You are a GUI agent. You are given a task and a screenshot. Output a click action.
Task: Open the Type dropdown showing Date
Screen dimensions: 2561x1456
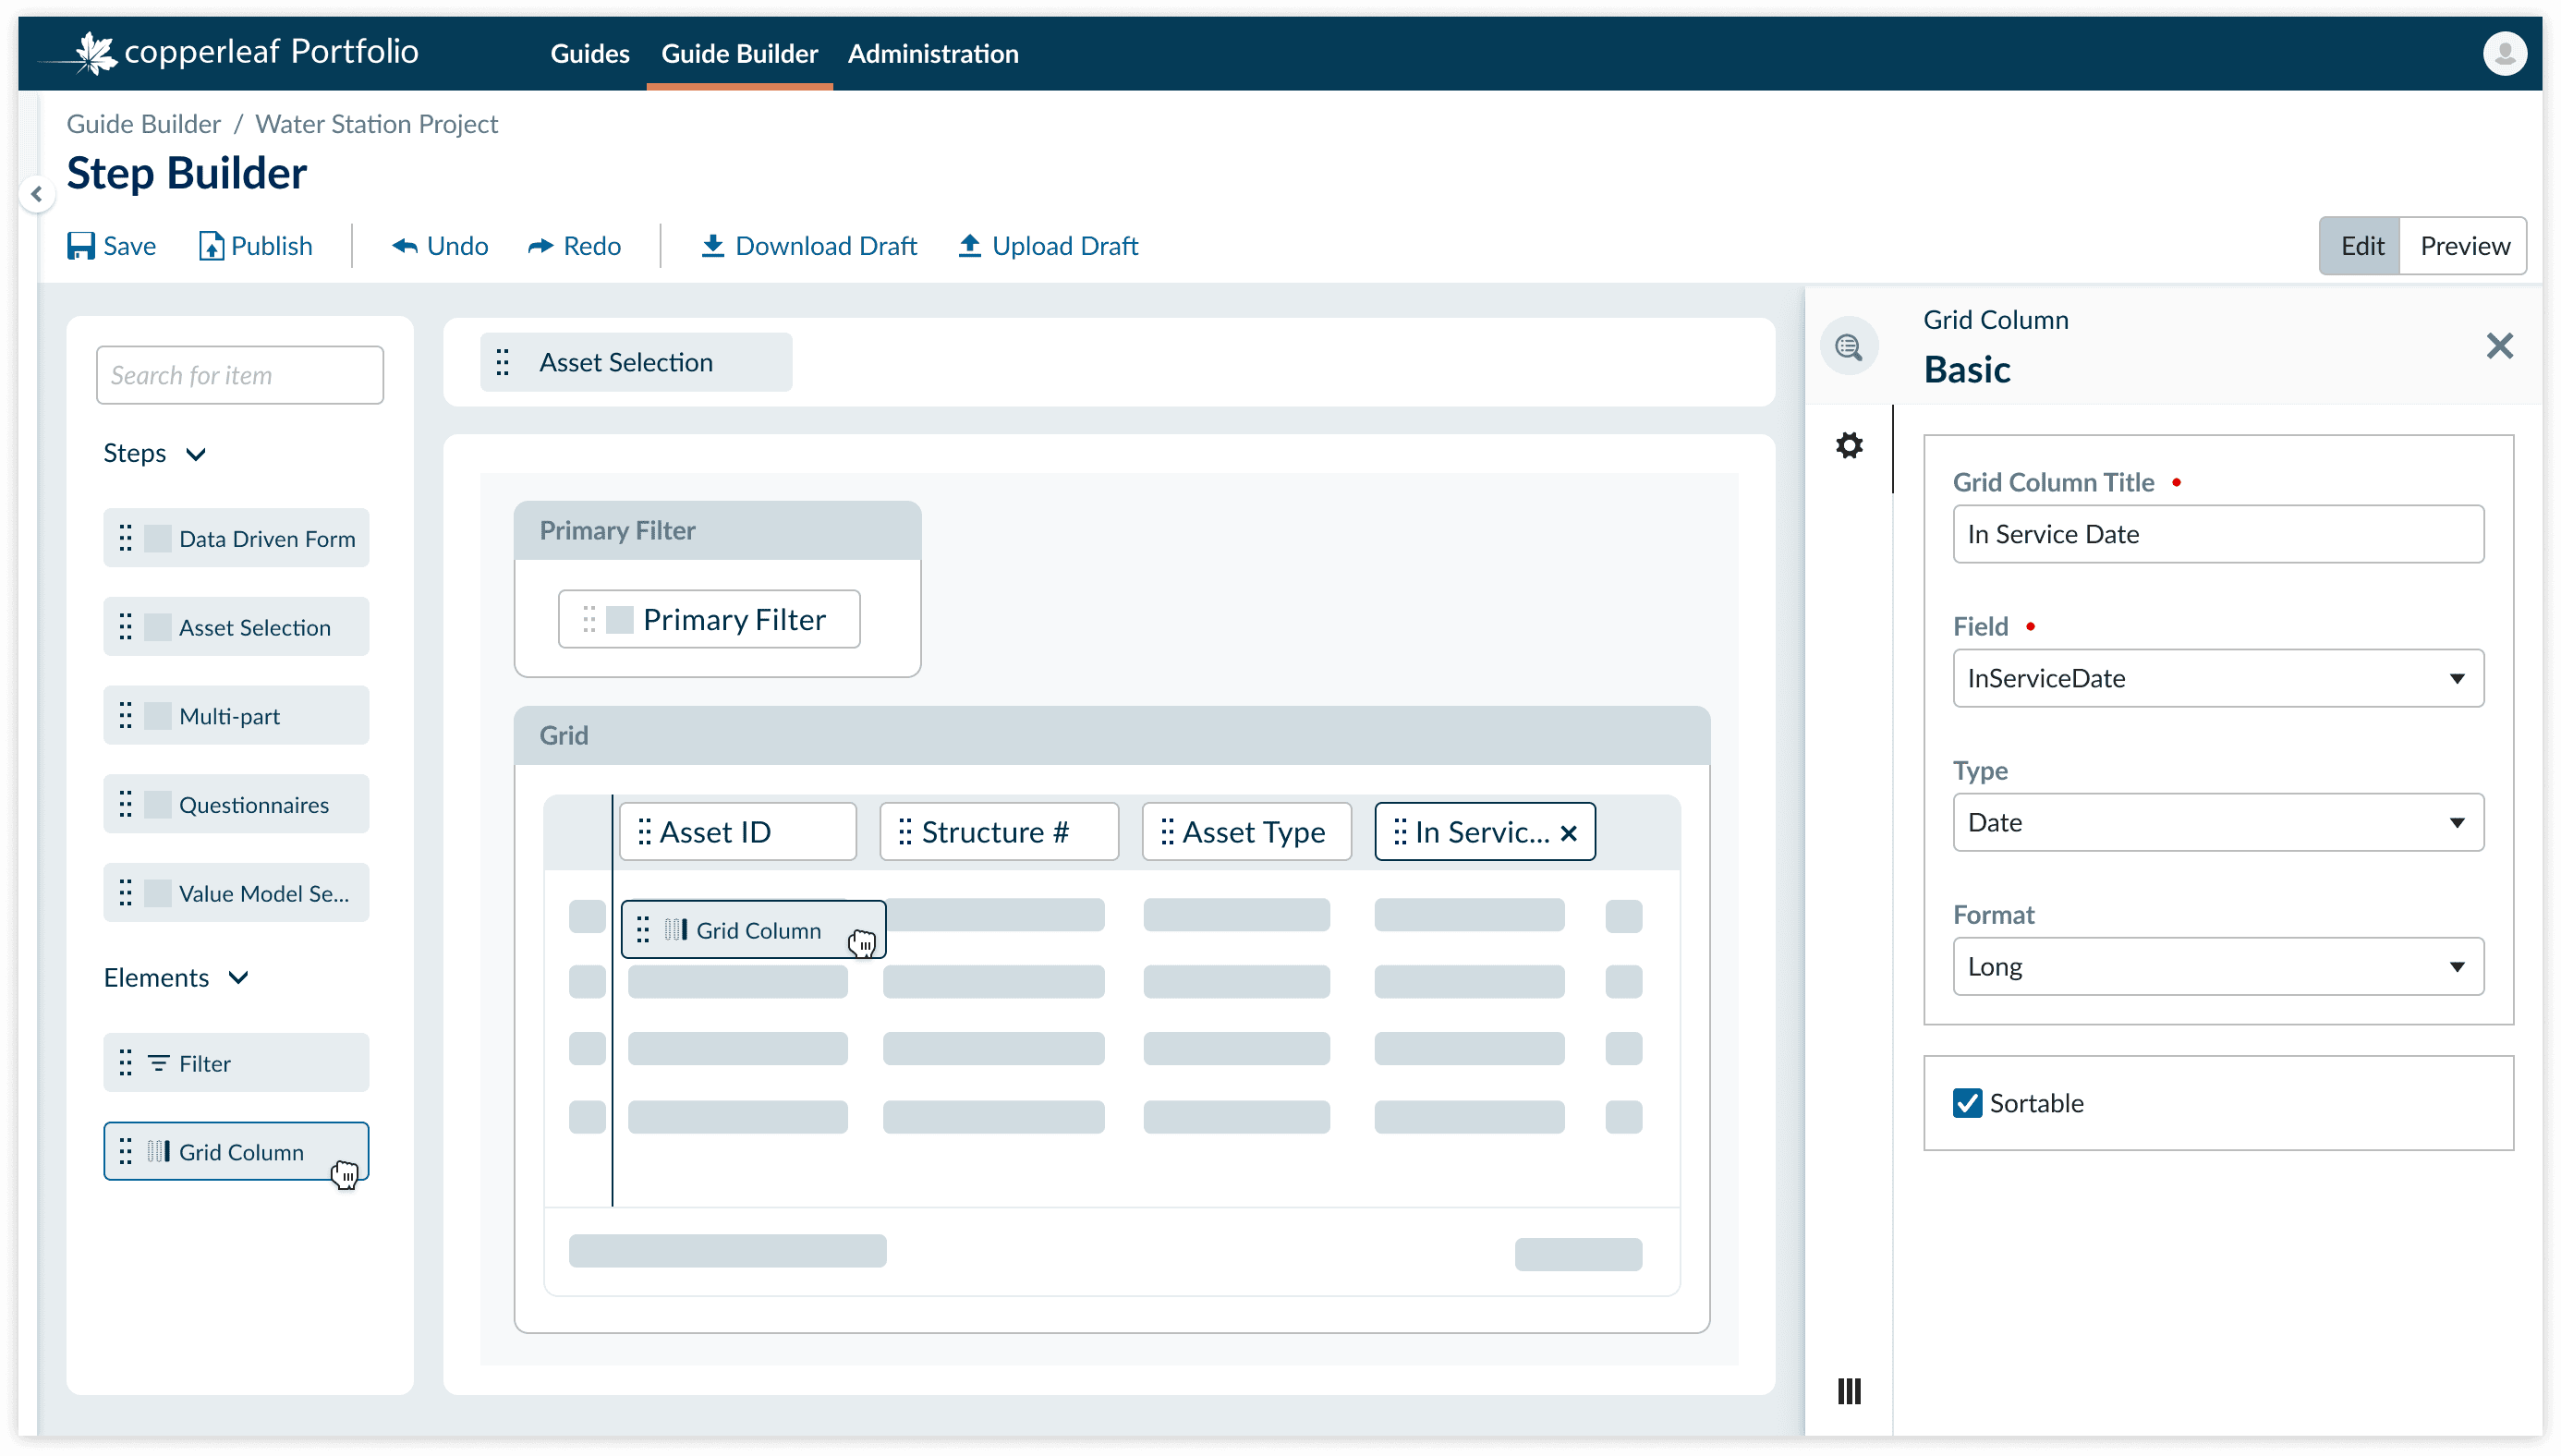[x=2217, y=822]
